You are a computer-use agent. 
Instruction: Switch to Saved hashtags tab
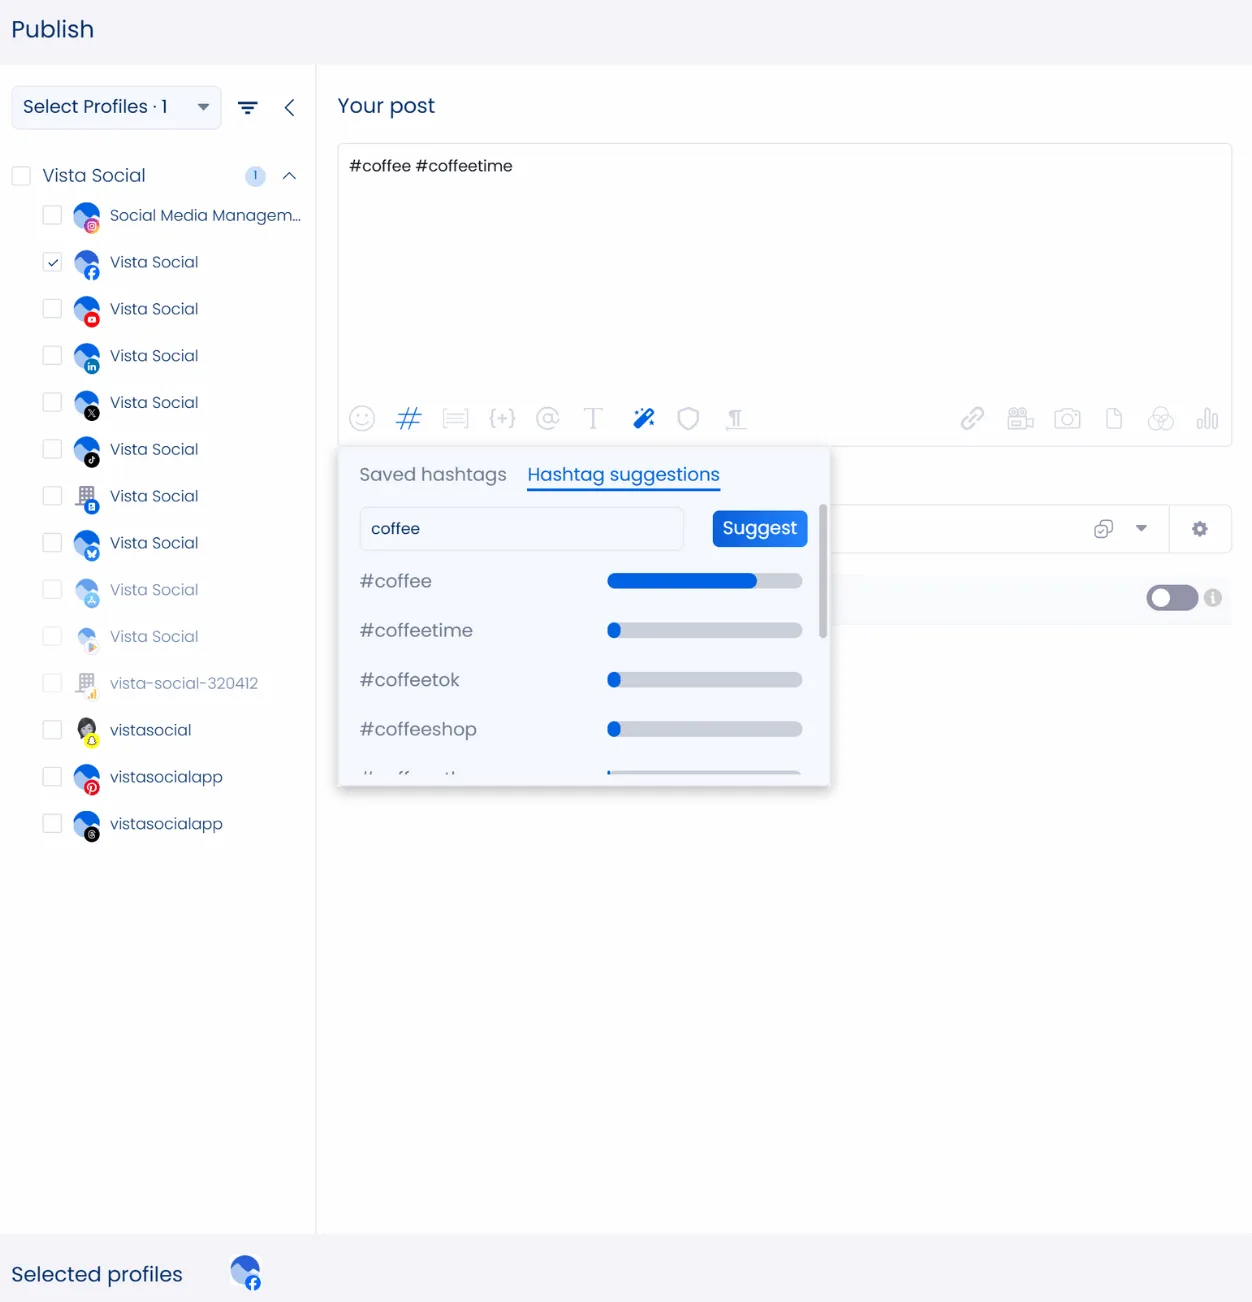click(x=432, y=475)
